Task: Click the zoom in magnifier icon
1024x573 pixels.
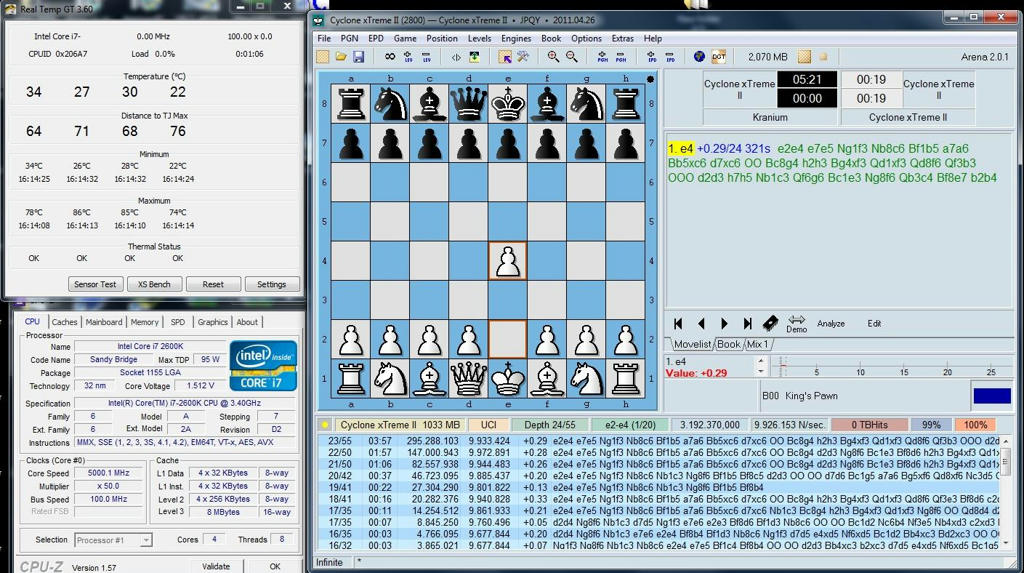Action: coord(553,57)
